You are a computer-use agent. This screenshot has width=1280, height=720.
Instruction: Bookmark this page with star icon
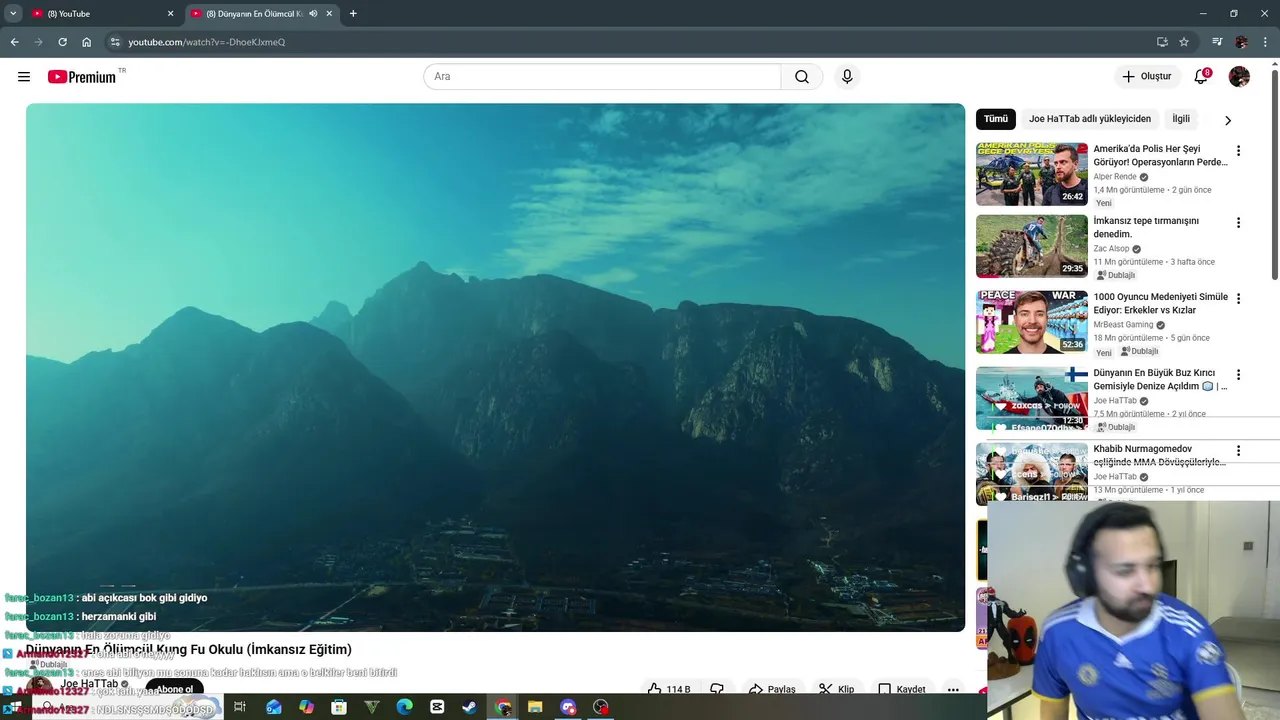click(x=1184, y=42)
